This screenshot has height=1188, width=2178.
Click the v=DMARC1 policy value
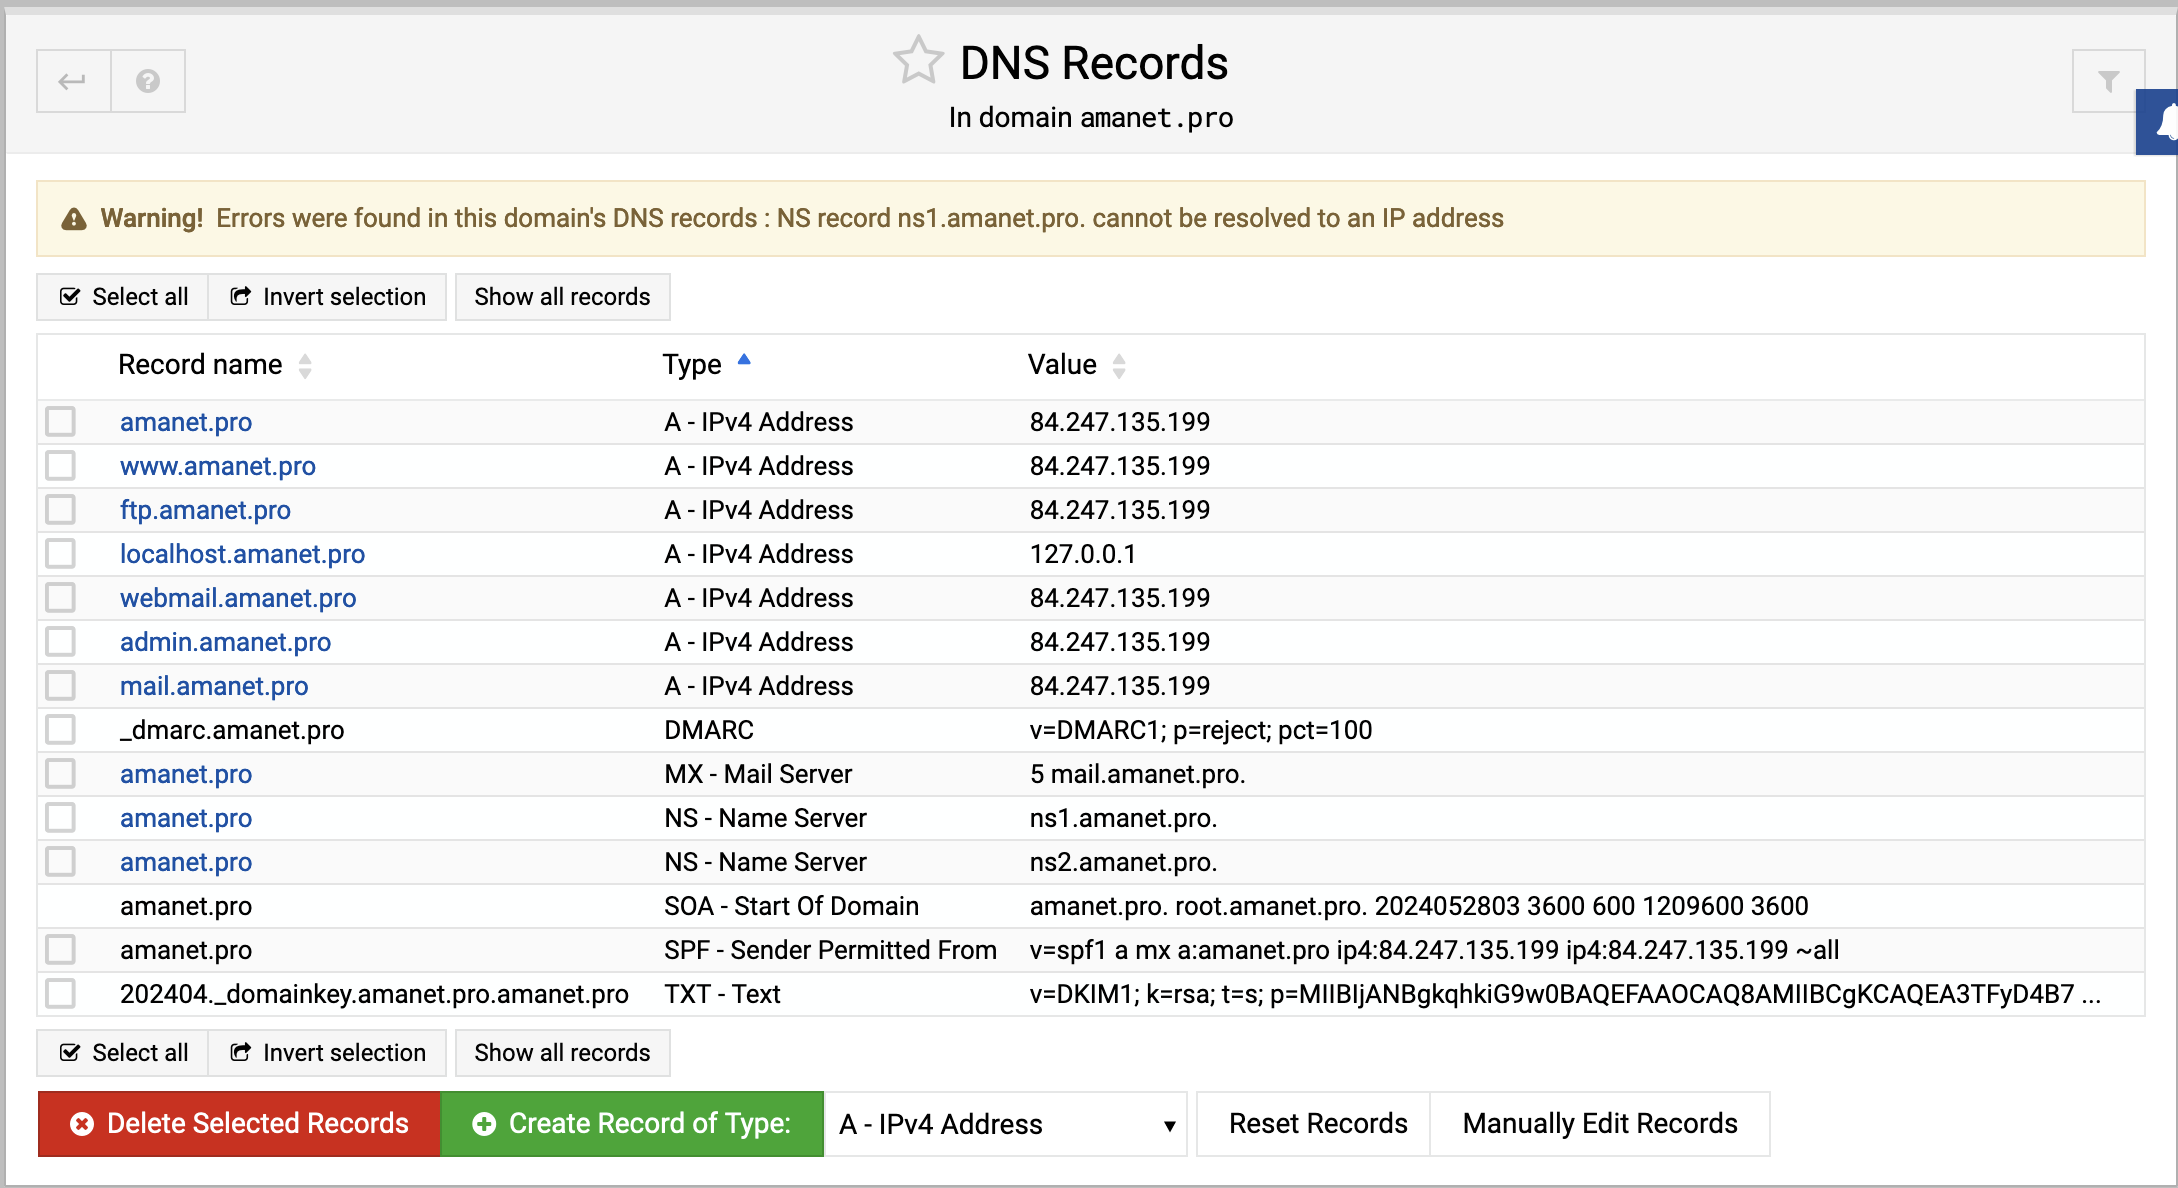tap(1201, 730)
